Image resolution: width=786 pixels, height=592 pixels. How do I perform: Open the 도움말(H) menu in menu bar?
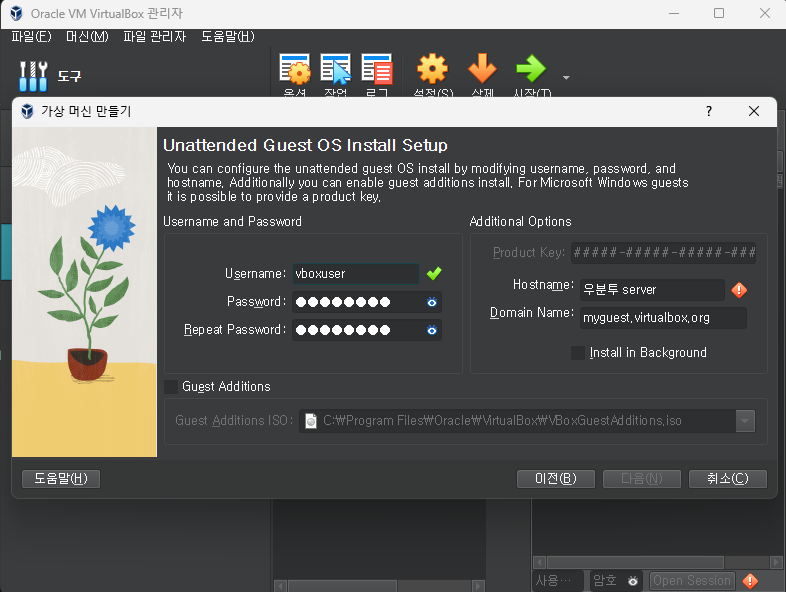pyautogui.click(x=228, y=37)
